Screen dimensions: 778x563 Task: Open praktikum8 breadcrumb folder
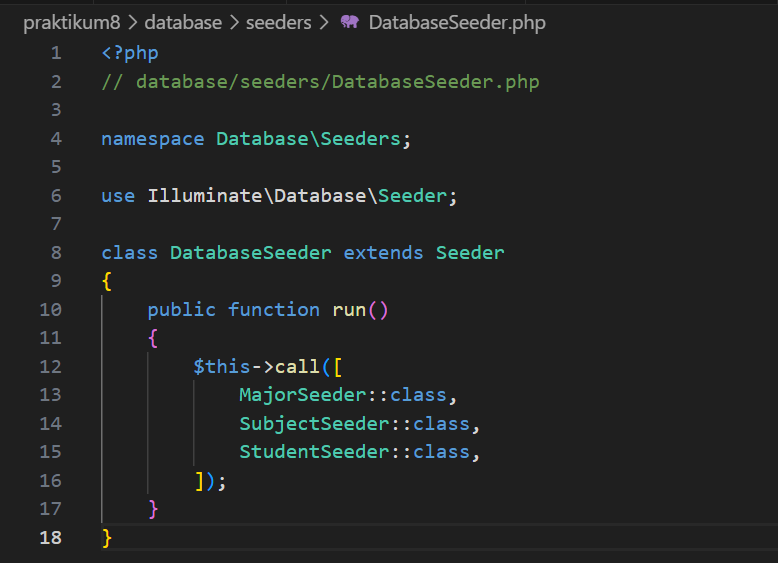[72, 22]
